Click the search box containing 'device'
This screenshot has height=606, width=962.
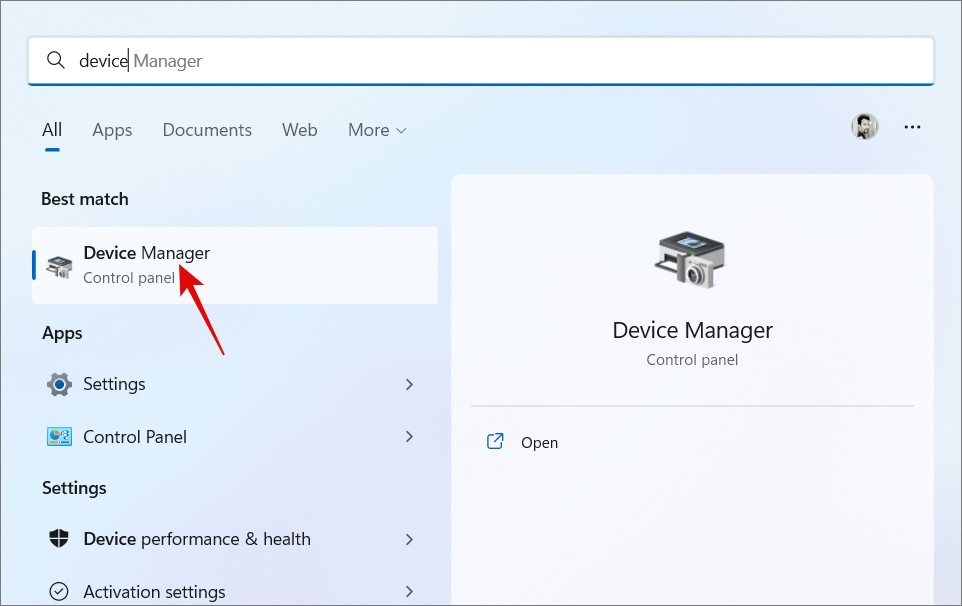tap(481, 61)
